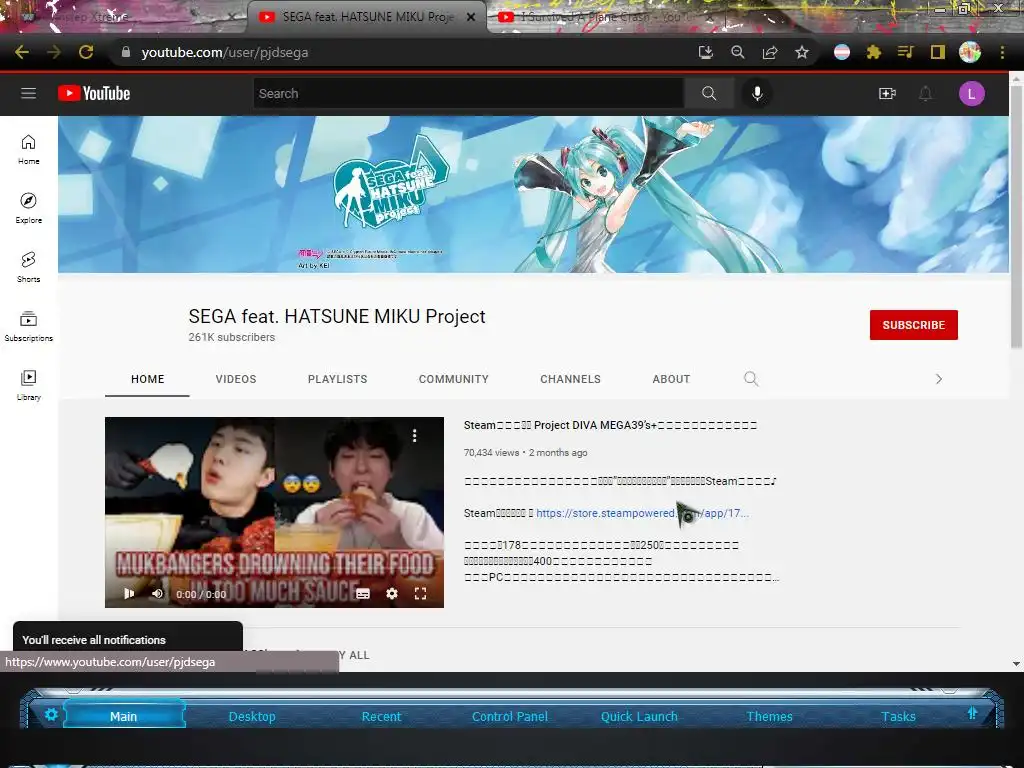
Task: Bookmark this page with the star
Action: (802, 52)
